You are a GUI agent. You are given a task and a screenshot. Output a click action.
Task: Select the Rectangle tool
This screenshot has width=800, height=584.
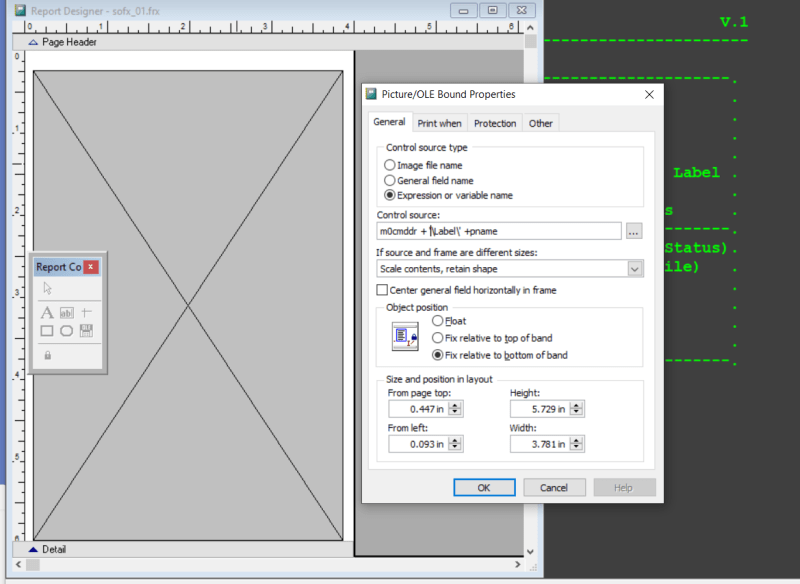(x=47, y=329)
